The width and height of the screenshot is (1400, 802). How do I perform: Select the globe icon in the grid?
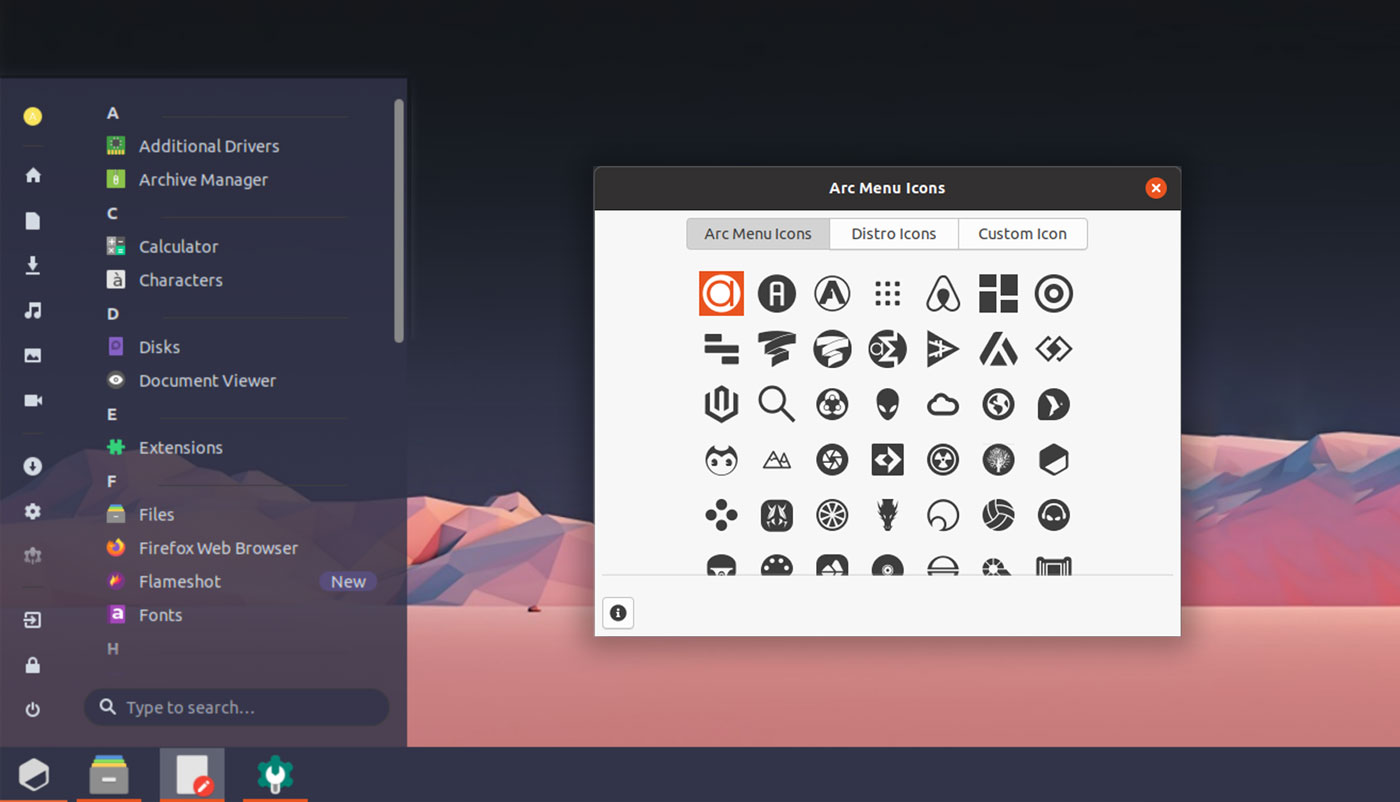[997, 404]
